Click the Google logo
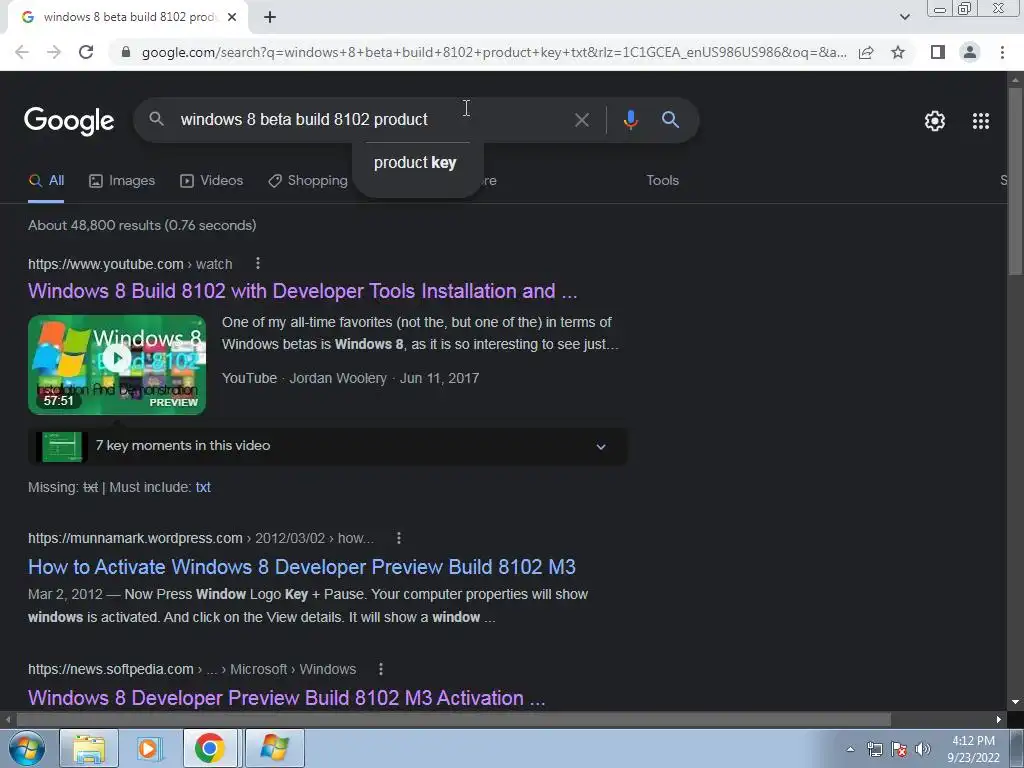 coord(69,120)
